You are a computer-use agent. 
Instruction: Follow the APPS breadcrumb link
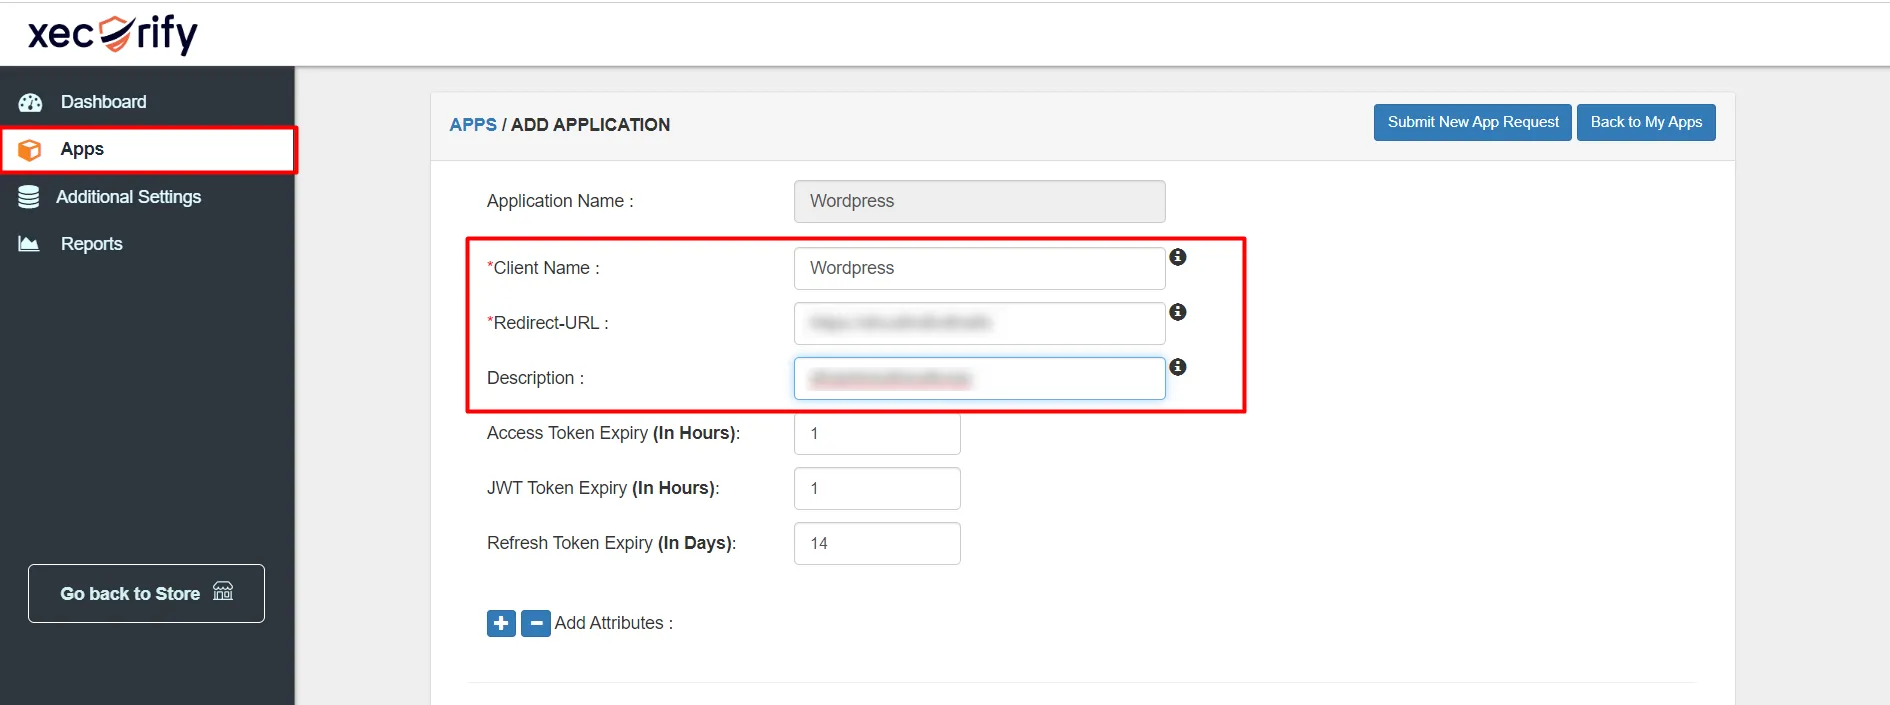473,125
